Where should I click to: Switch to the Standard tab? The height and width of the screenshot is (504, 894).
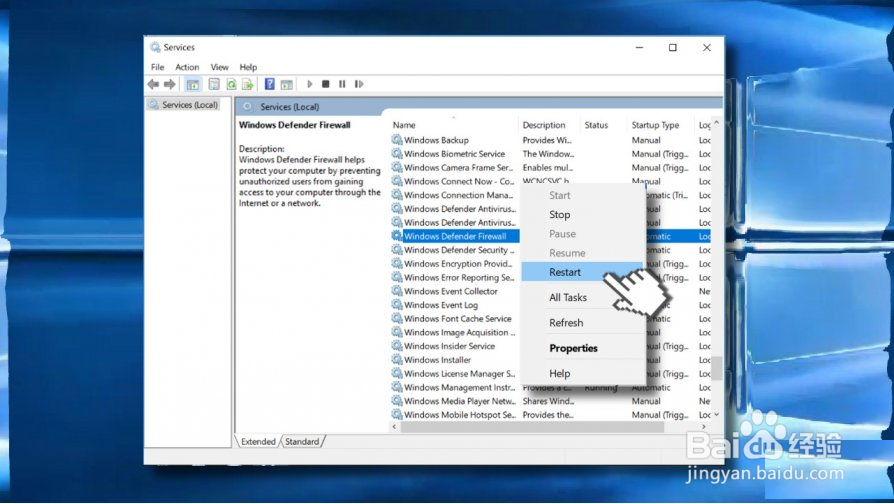point(302,441)
